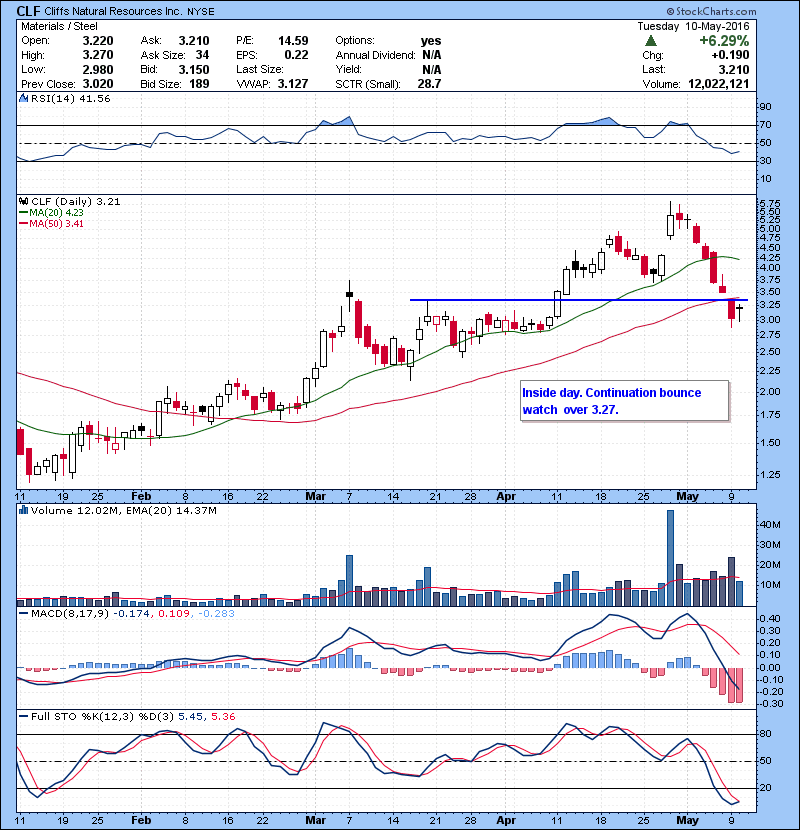Click the RSI line-chart icon beside RSI(14)
Screen dimensions: 800x830
point(23,98)
